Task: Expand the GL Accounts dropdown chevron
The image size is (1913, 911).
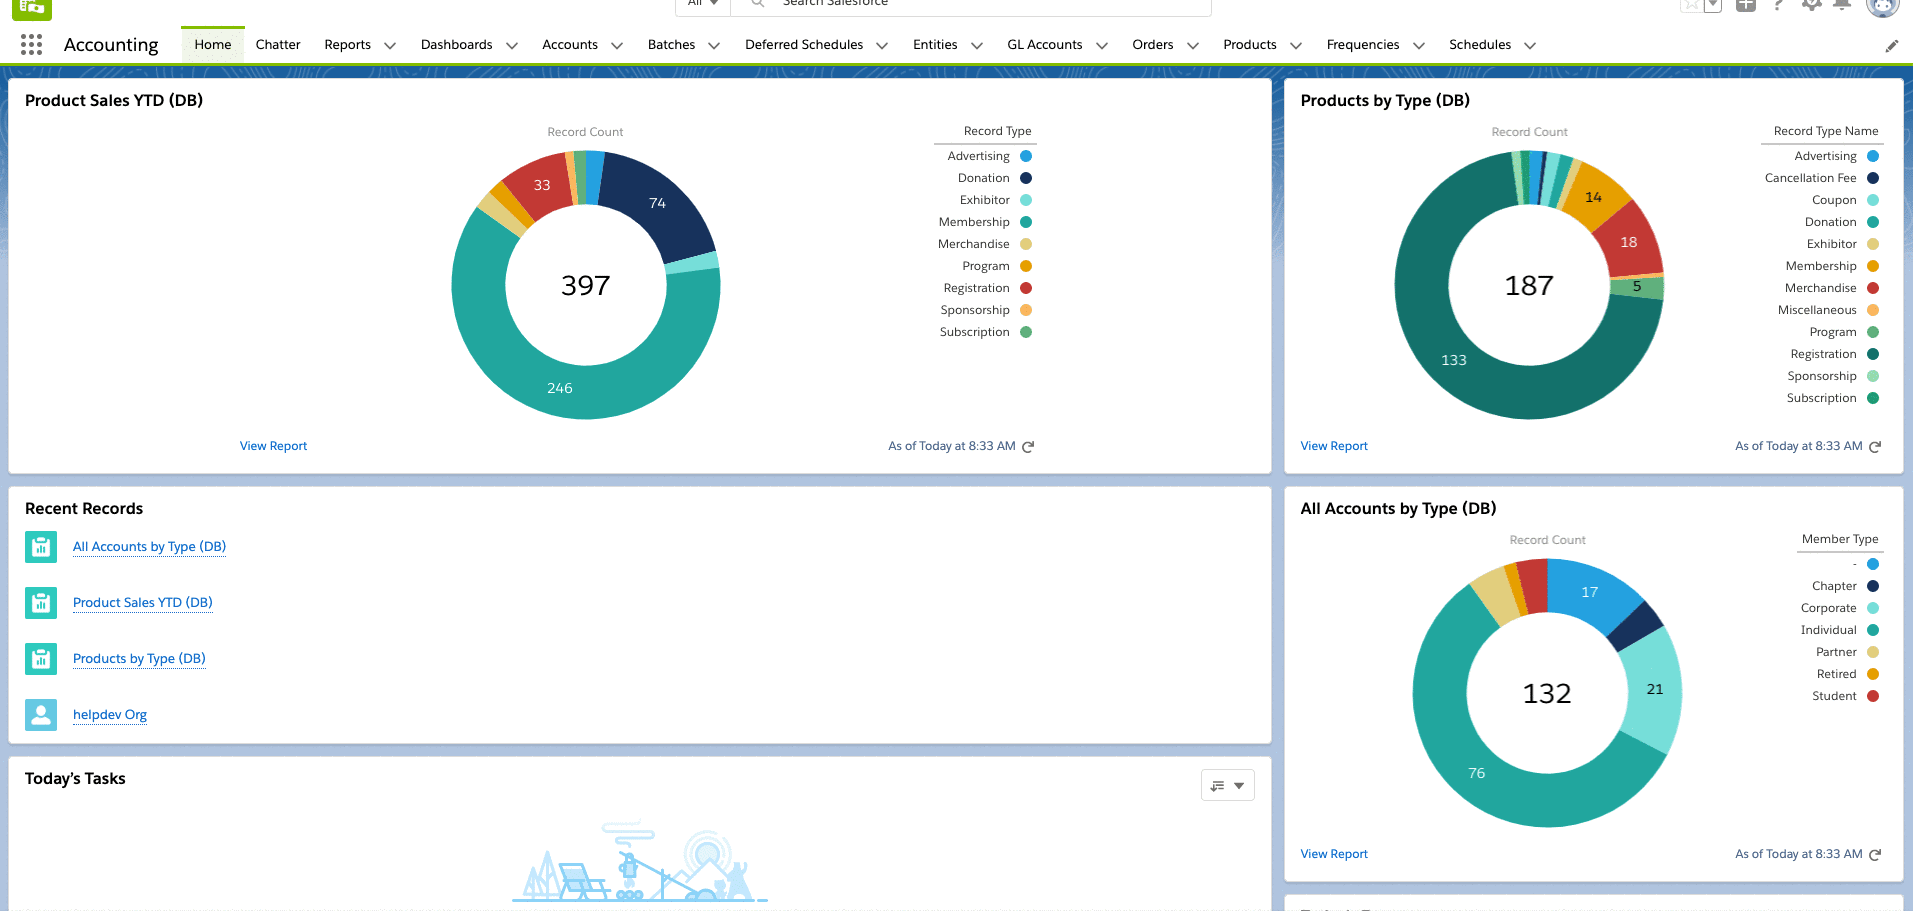Action: pos(1102,46)
